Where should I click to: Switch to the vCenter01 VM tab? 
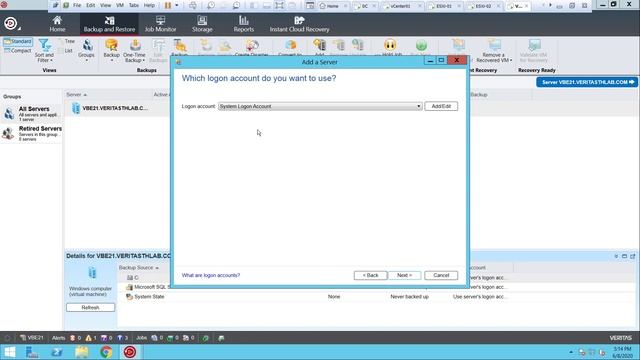(401, 6)
